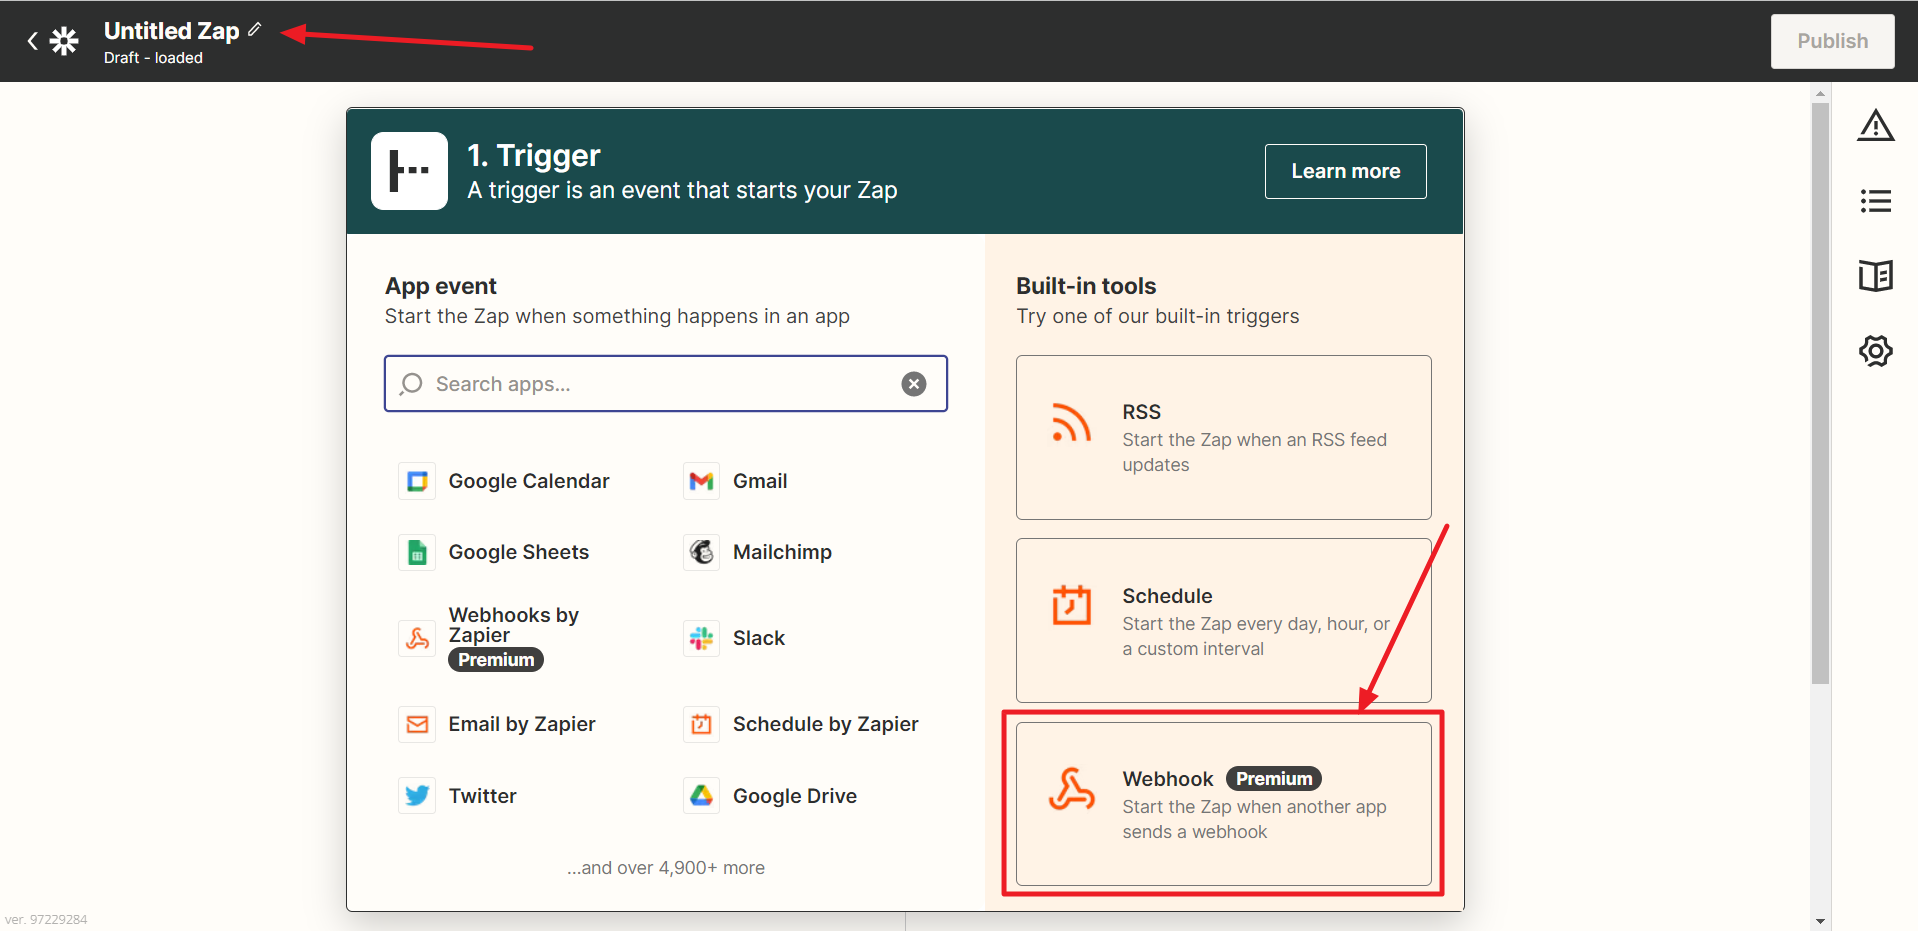
Task: Open the outline list panel
Action: click(1875, 201)
